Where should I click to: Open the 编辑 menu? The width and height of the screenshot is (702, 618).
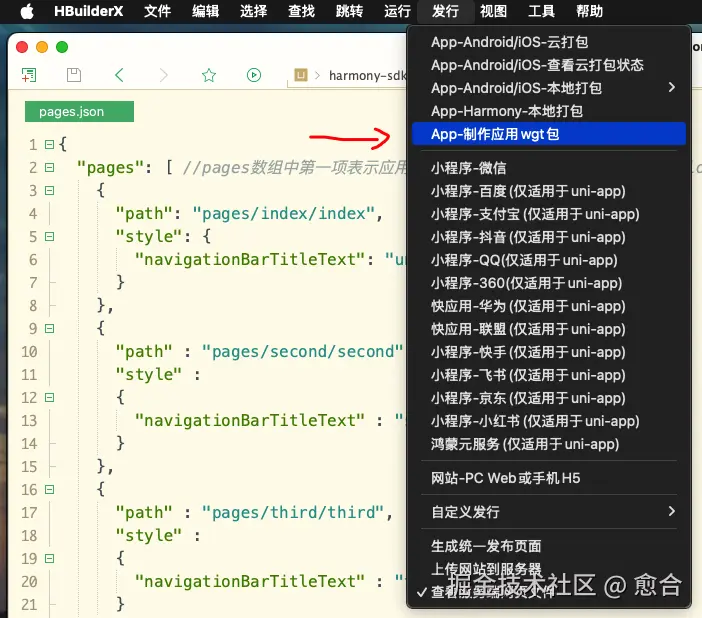pos(205,11)
